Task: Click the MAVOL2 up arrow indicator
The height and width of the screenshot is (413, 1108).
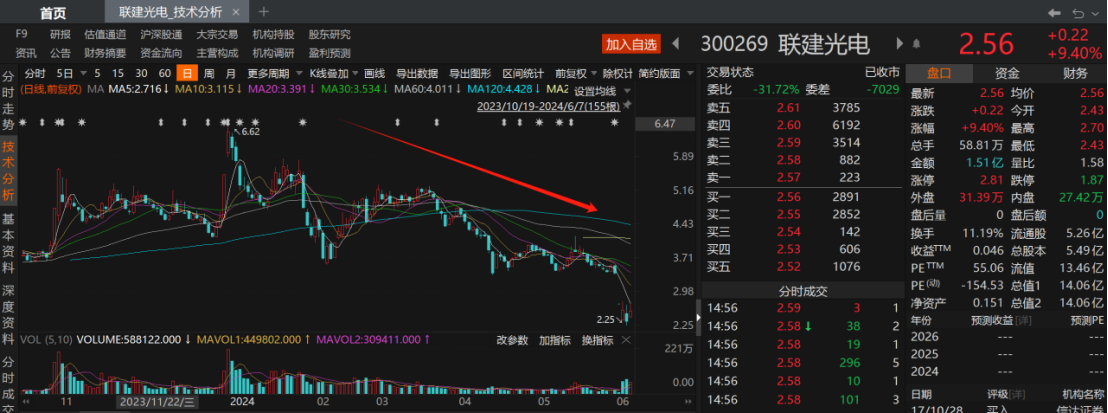Action: [426, 339]
